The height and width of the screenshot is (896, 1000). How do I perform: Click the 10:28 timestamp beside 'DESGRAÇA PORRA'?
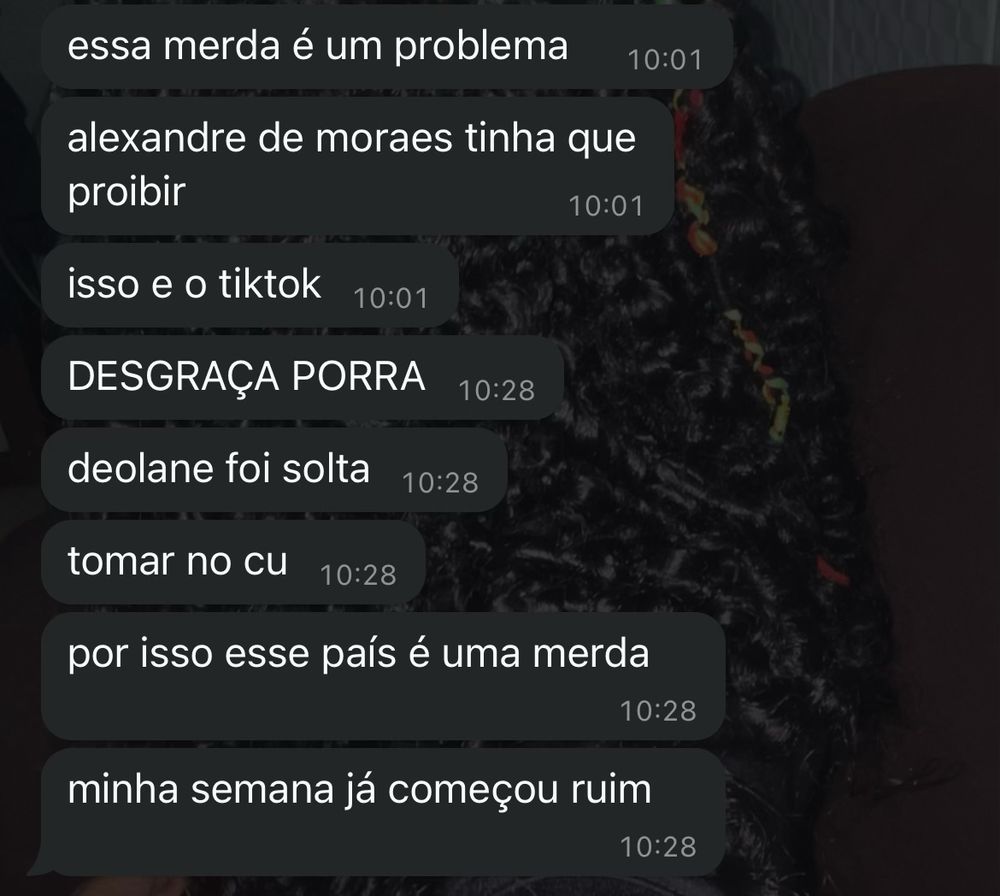496,390
